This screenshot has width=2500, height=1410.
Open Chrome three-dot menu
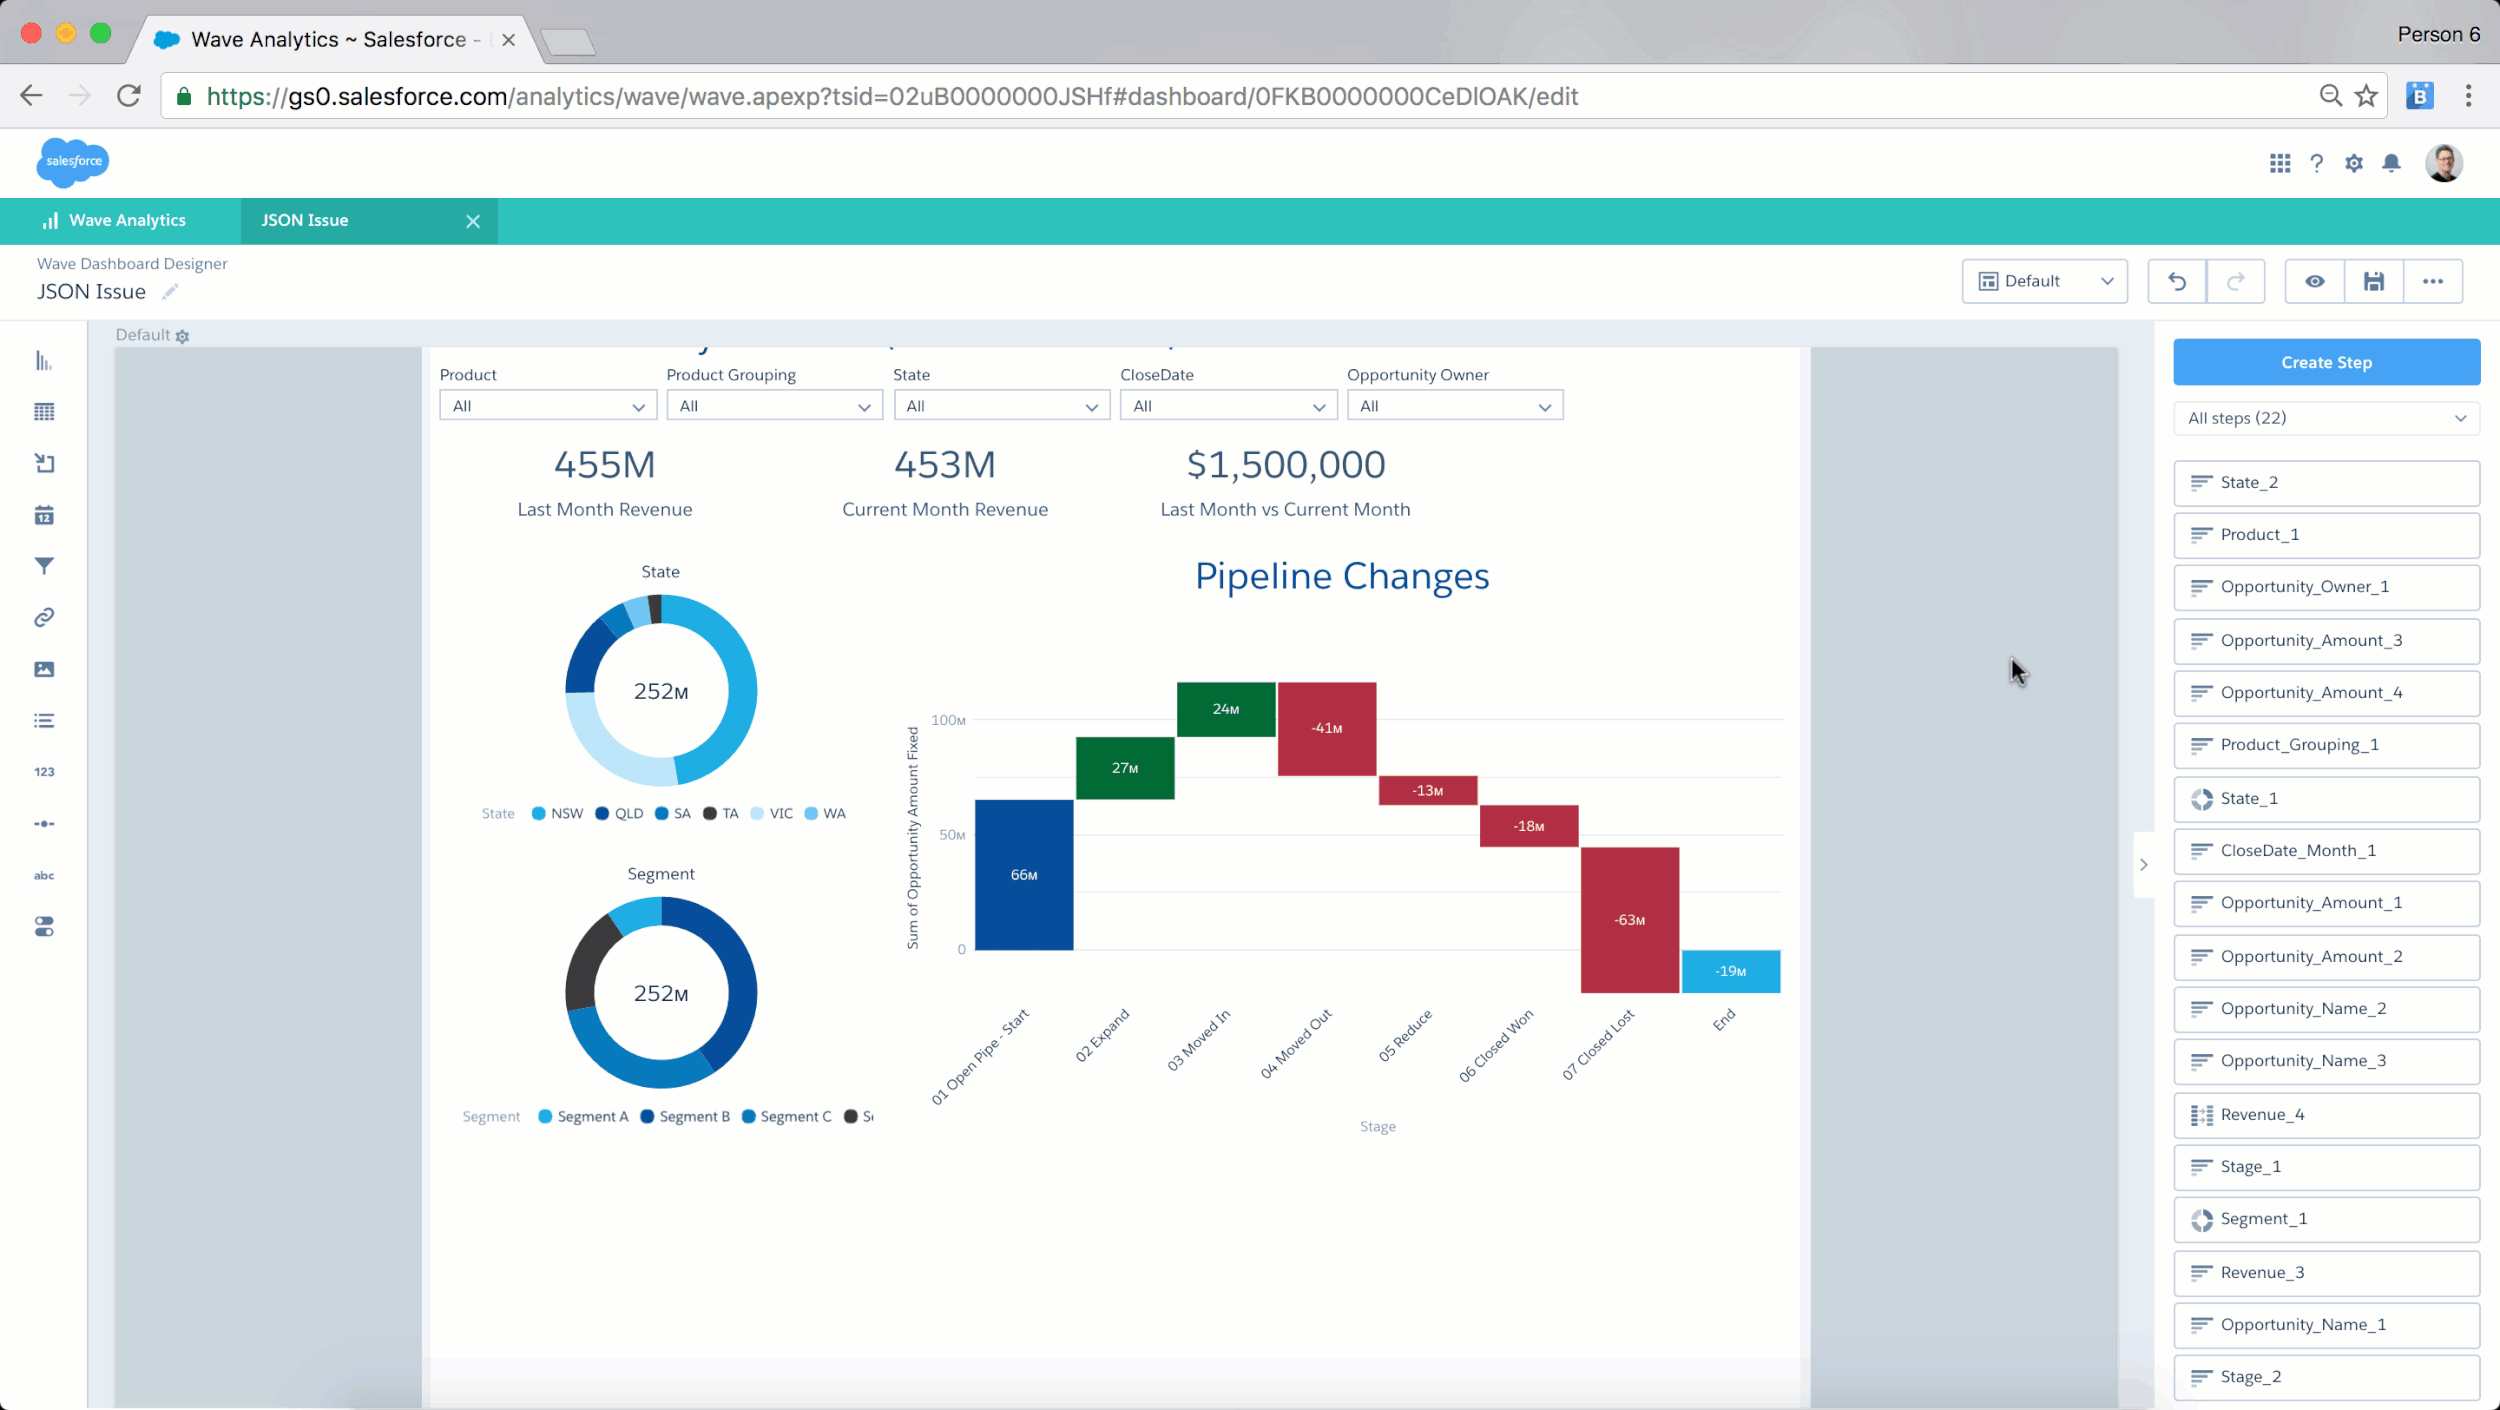click(2468, 96)
